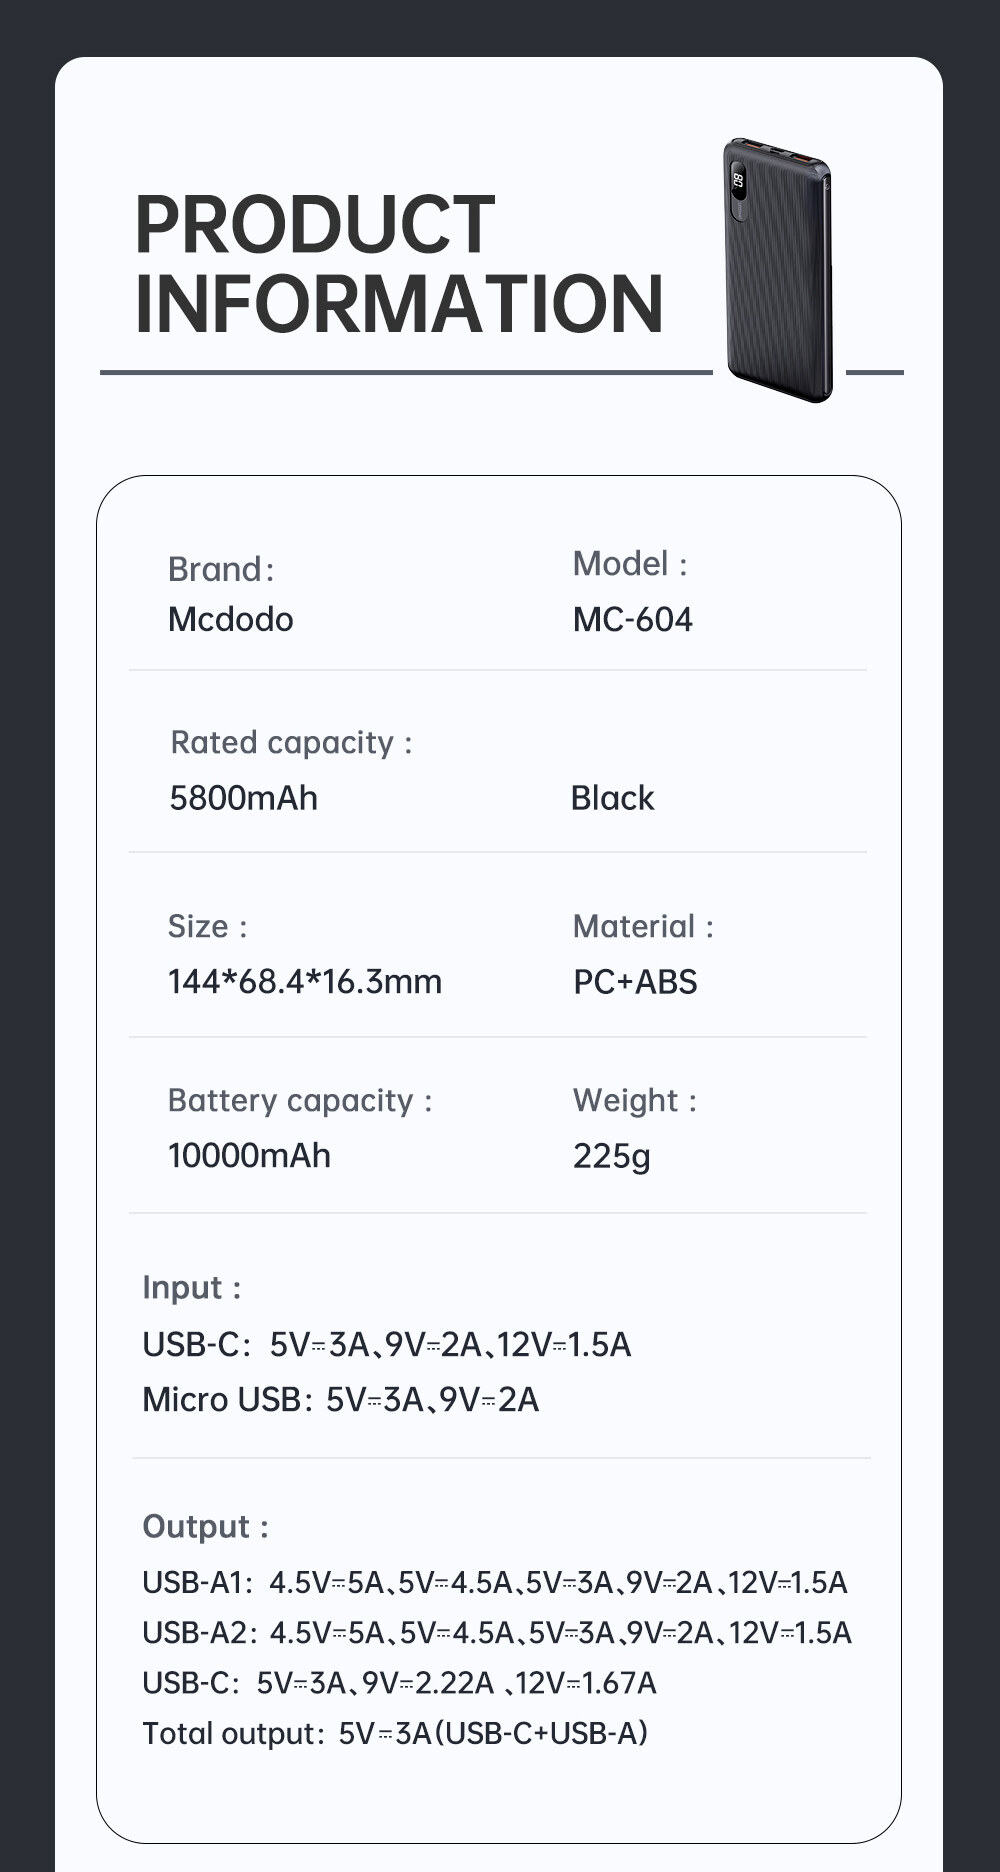Select the Micro USB input specification line
This screenshot has width=1000, height=1872.
click(340, 1399)
